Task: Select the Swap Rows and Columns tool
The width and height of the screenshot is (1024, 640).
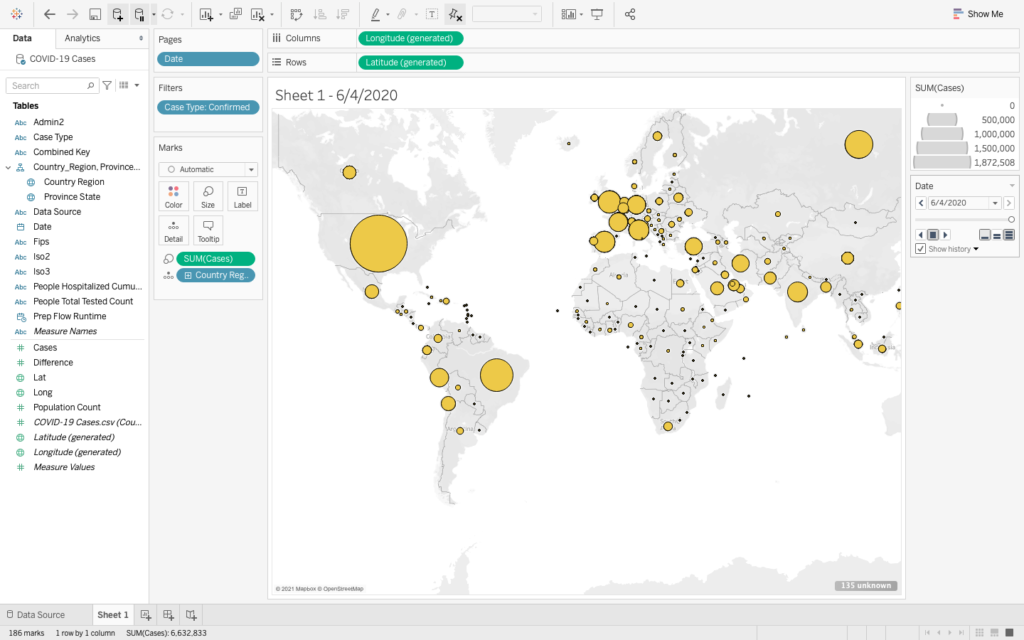Action: (295, 14)
